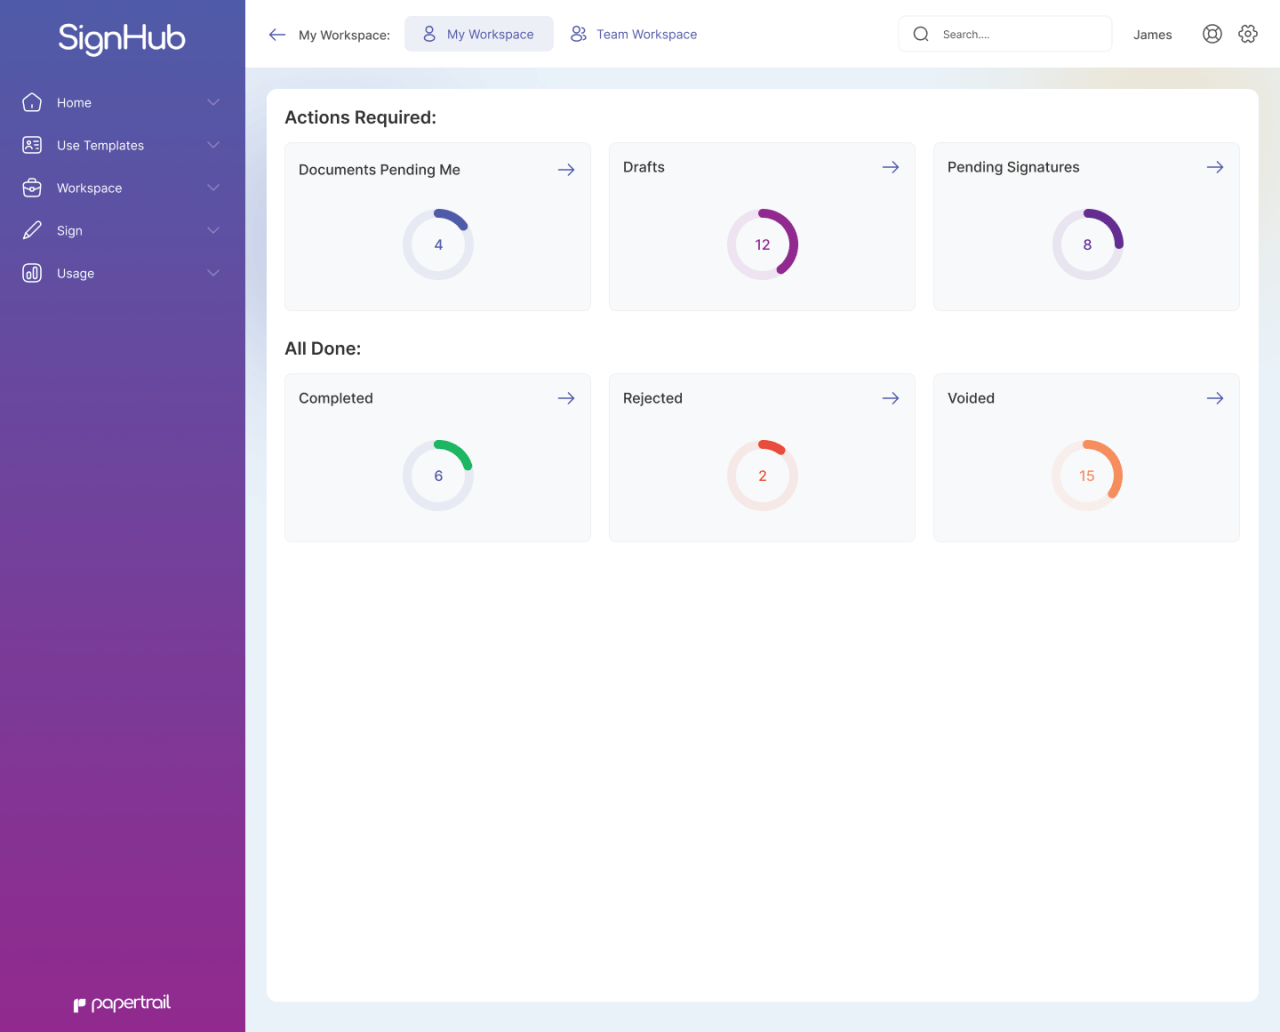Select the My Workspace tab
Screen dimensions: 1280x1032
tap(478, 33)
